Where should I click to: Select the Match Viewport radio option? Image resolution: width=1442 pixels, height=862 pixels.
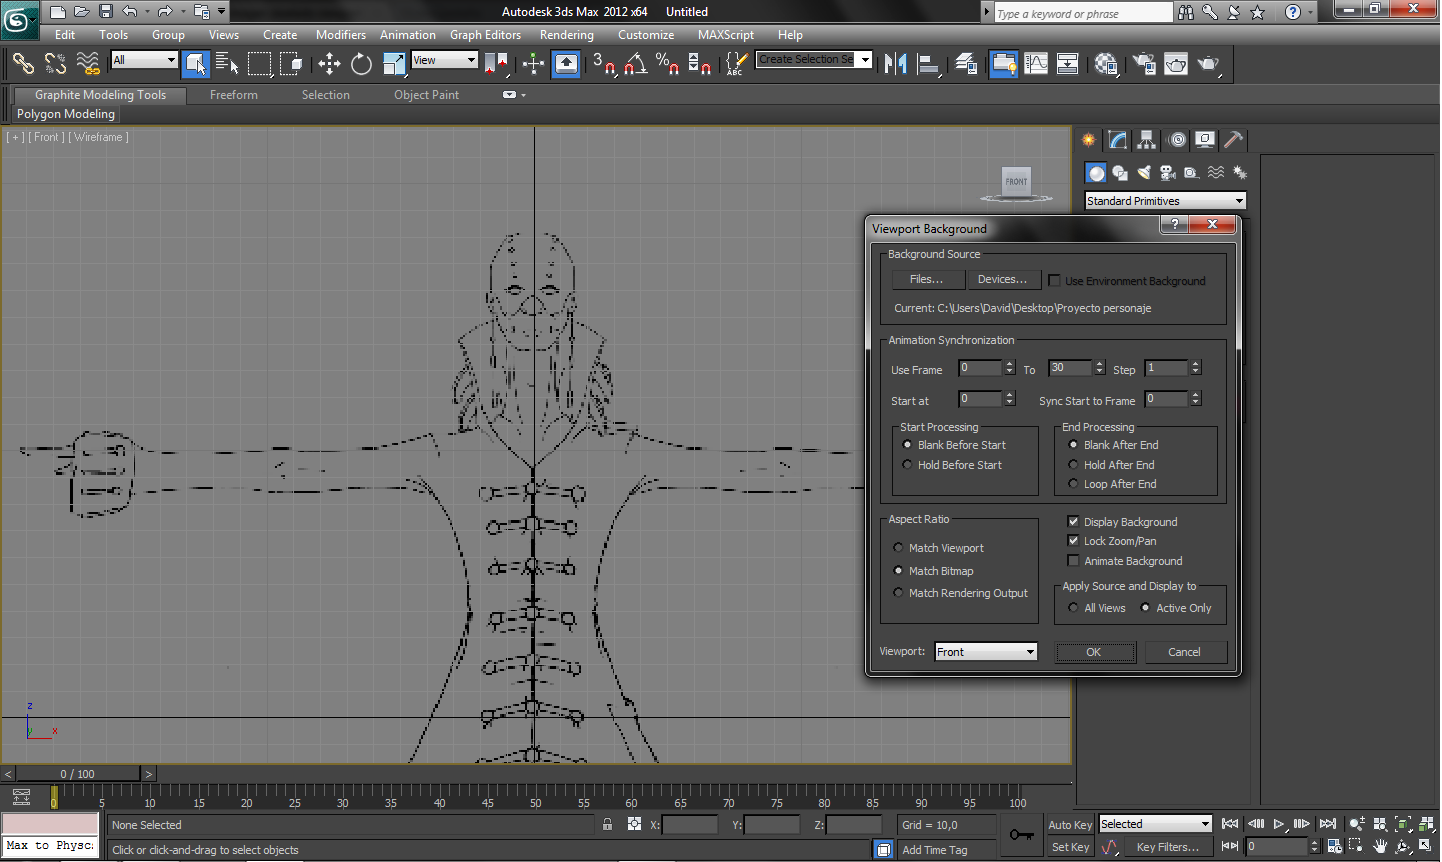(898, 548)
